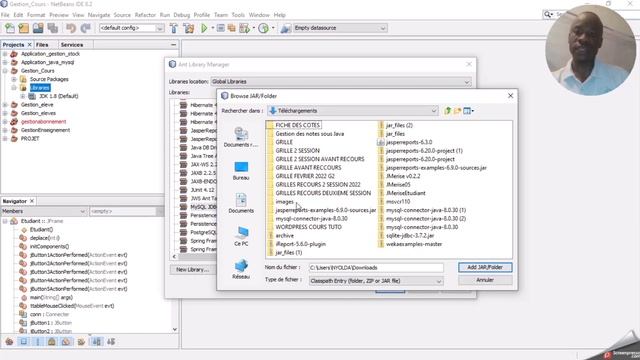This screenshot has height=360, width=640.
Task: Expand the Application_gestion_stock project node
Action: (x=5, y=54)
